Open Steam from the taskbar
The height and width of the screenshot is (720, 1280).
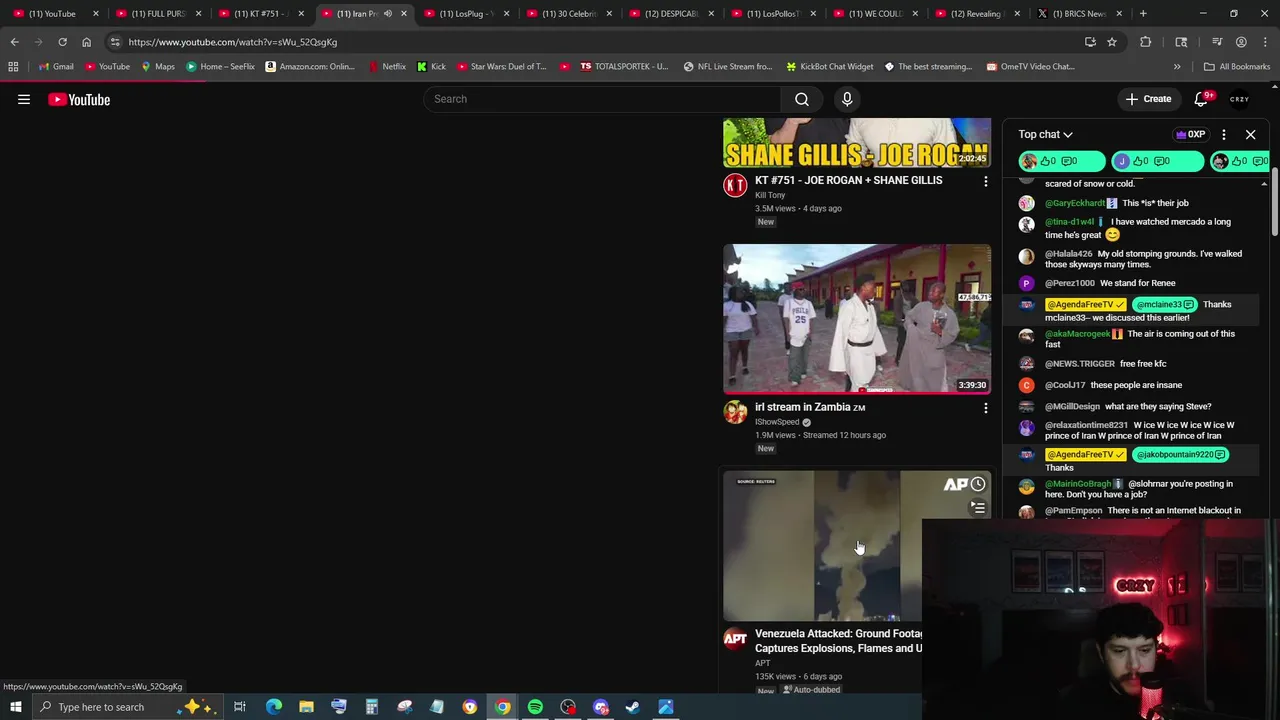[x=633, y=707]
